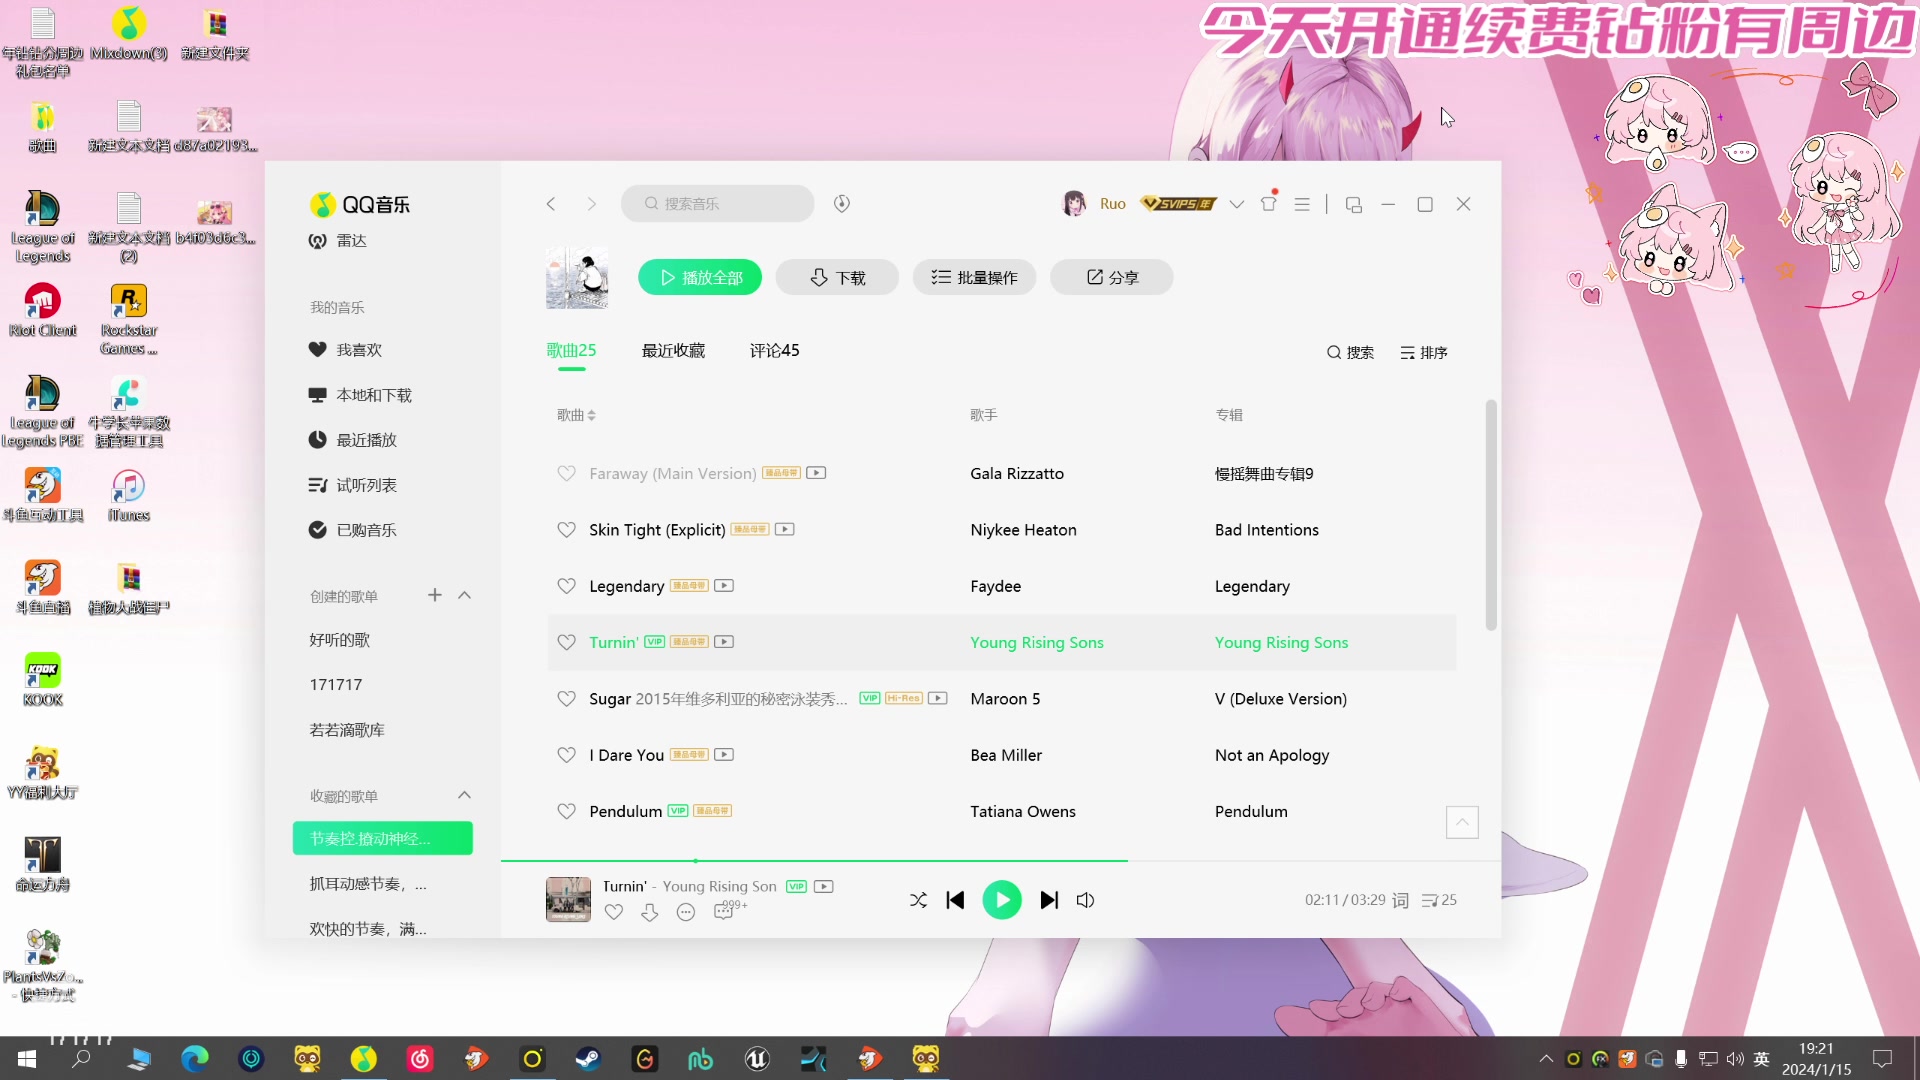Open the song-change theme shirt icon

[x=1268, y=203]
